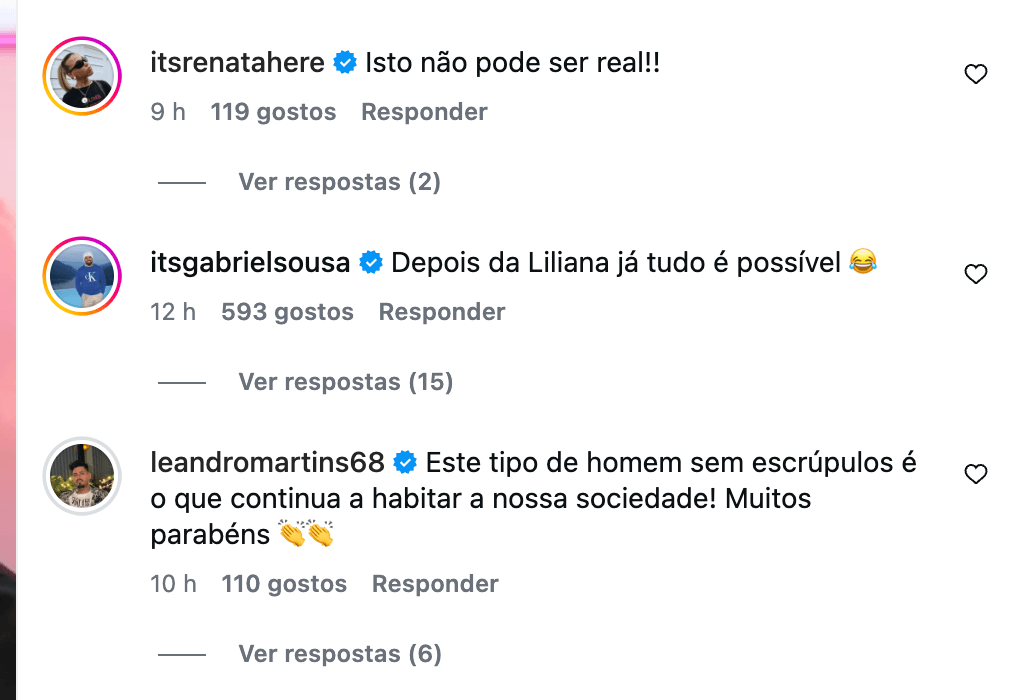The image size is (1010, 700).
Task: Expand Ver respostas (2) replies
Action: click(x=339, y=182)
